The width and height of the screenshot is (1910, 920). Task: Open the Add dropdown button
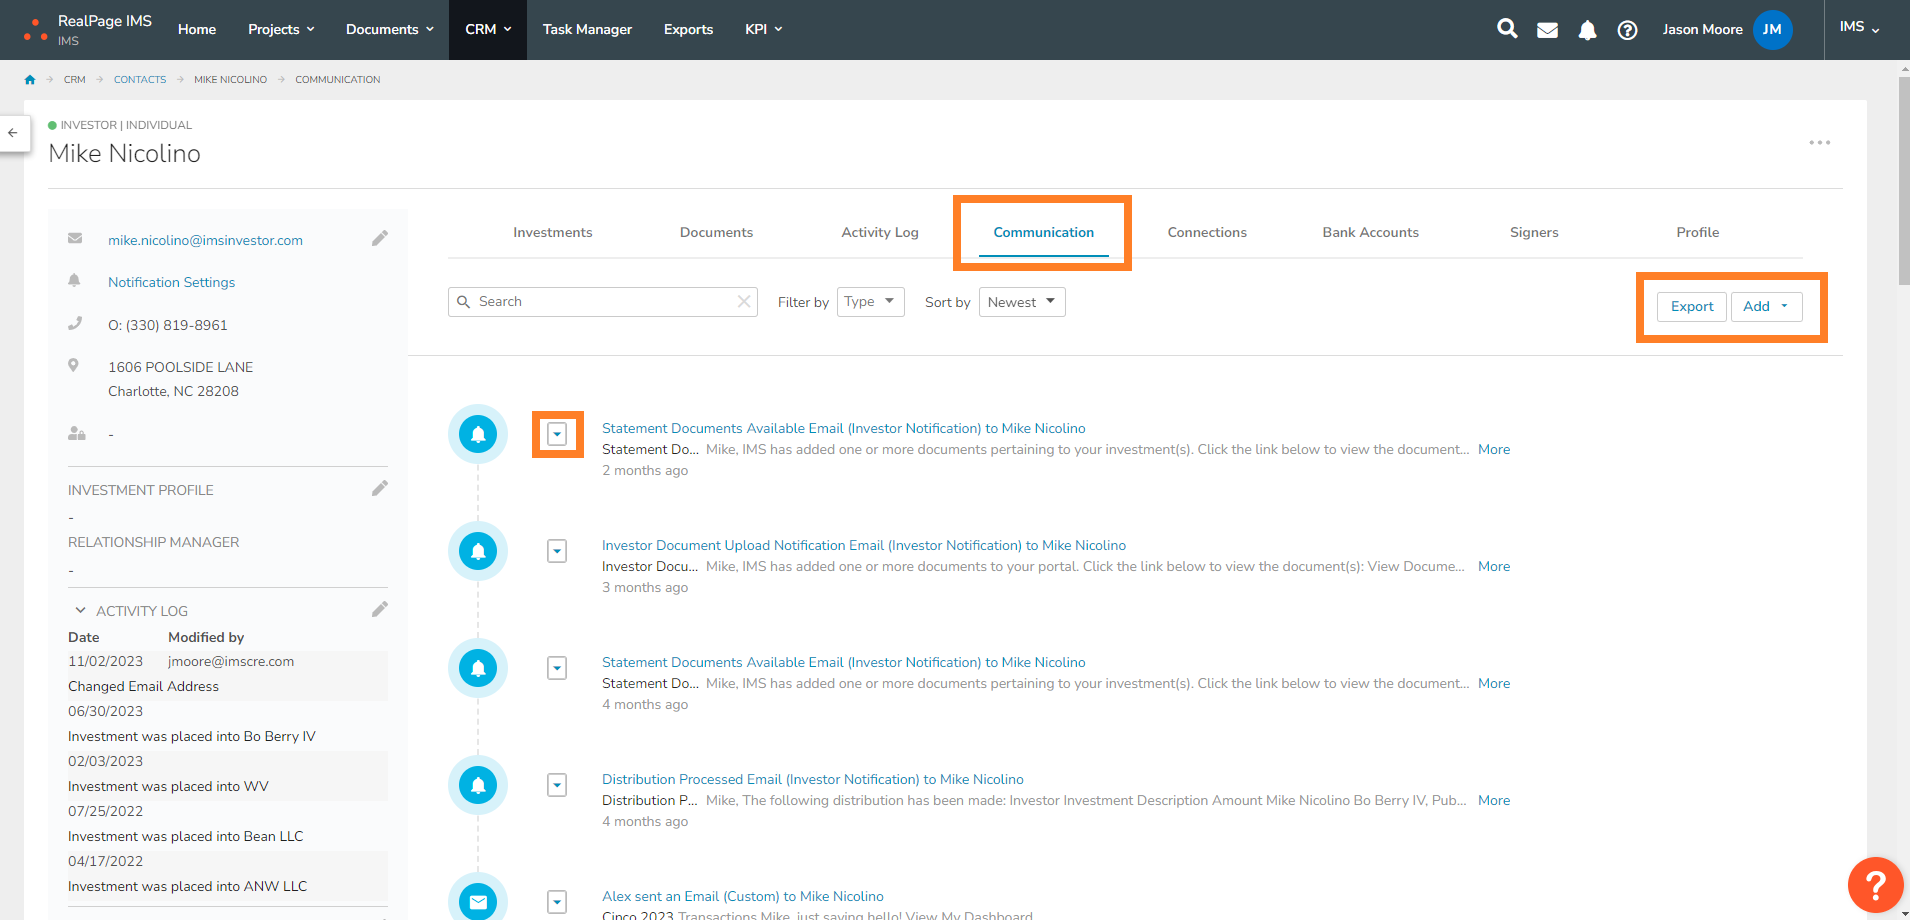tap(1766, 306)
